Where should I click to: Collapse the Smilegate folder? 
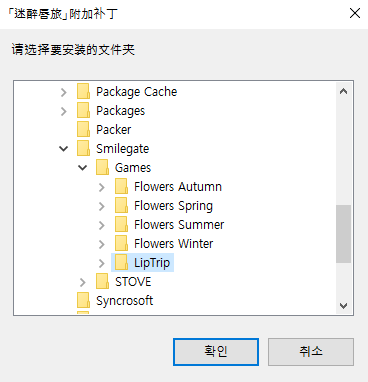tap(64, 149)
